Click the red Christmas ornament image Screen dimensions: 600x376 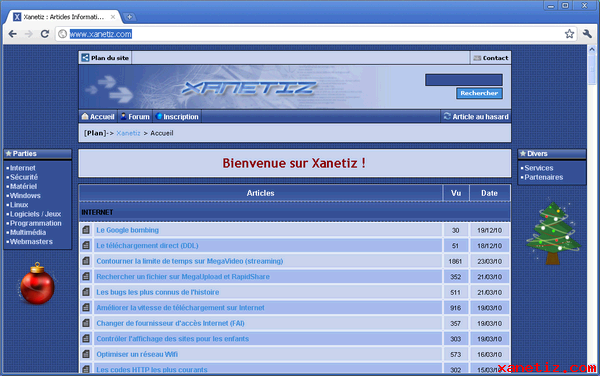click(x=37, y=283)
